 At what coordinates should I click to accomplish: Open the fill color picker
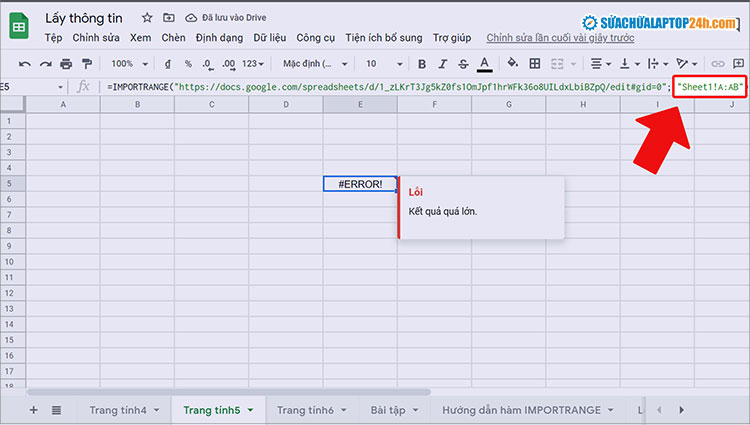[x=512, y=63]
